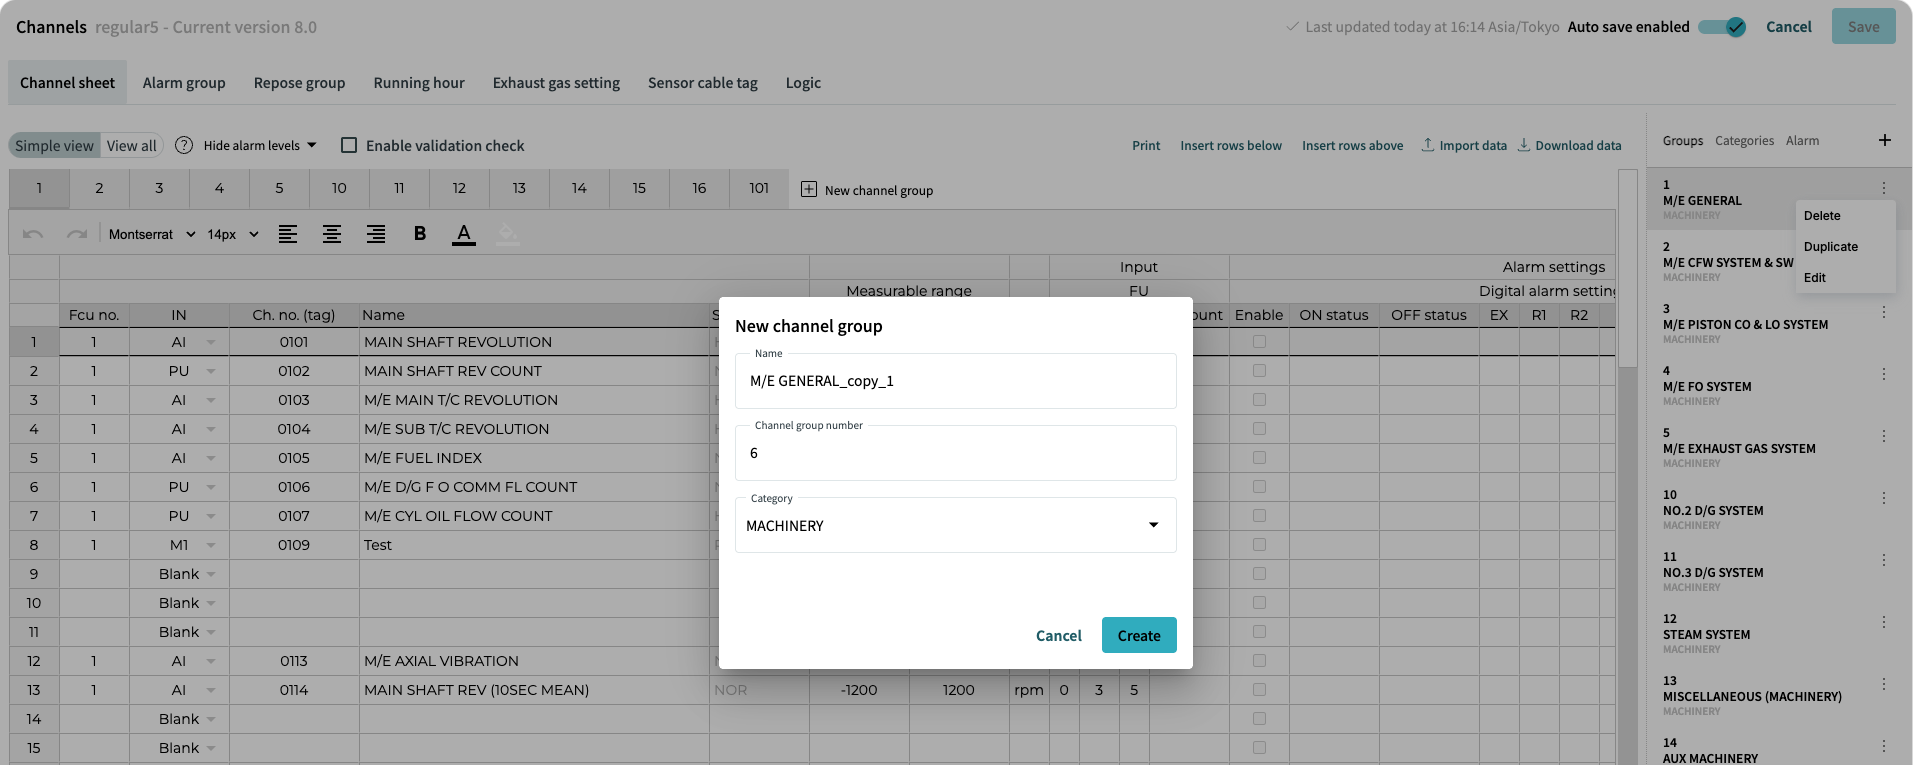The image size is (1913, 765).
Task: Open IN type dropdown for row 0102 PU
Action: click(211, 371)
